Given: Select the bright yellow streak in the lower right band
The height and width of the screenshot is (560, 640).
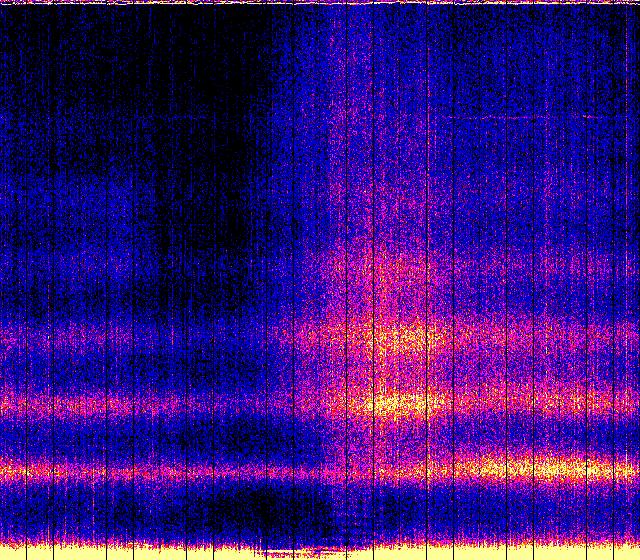Looking at the screenshot, I should (x=540, y=467).
